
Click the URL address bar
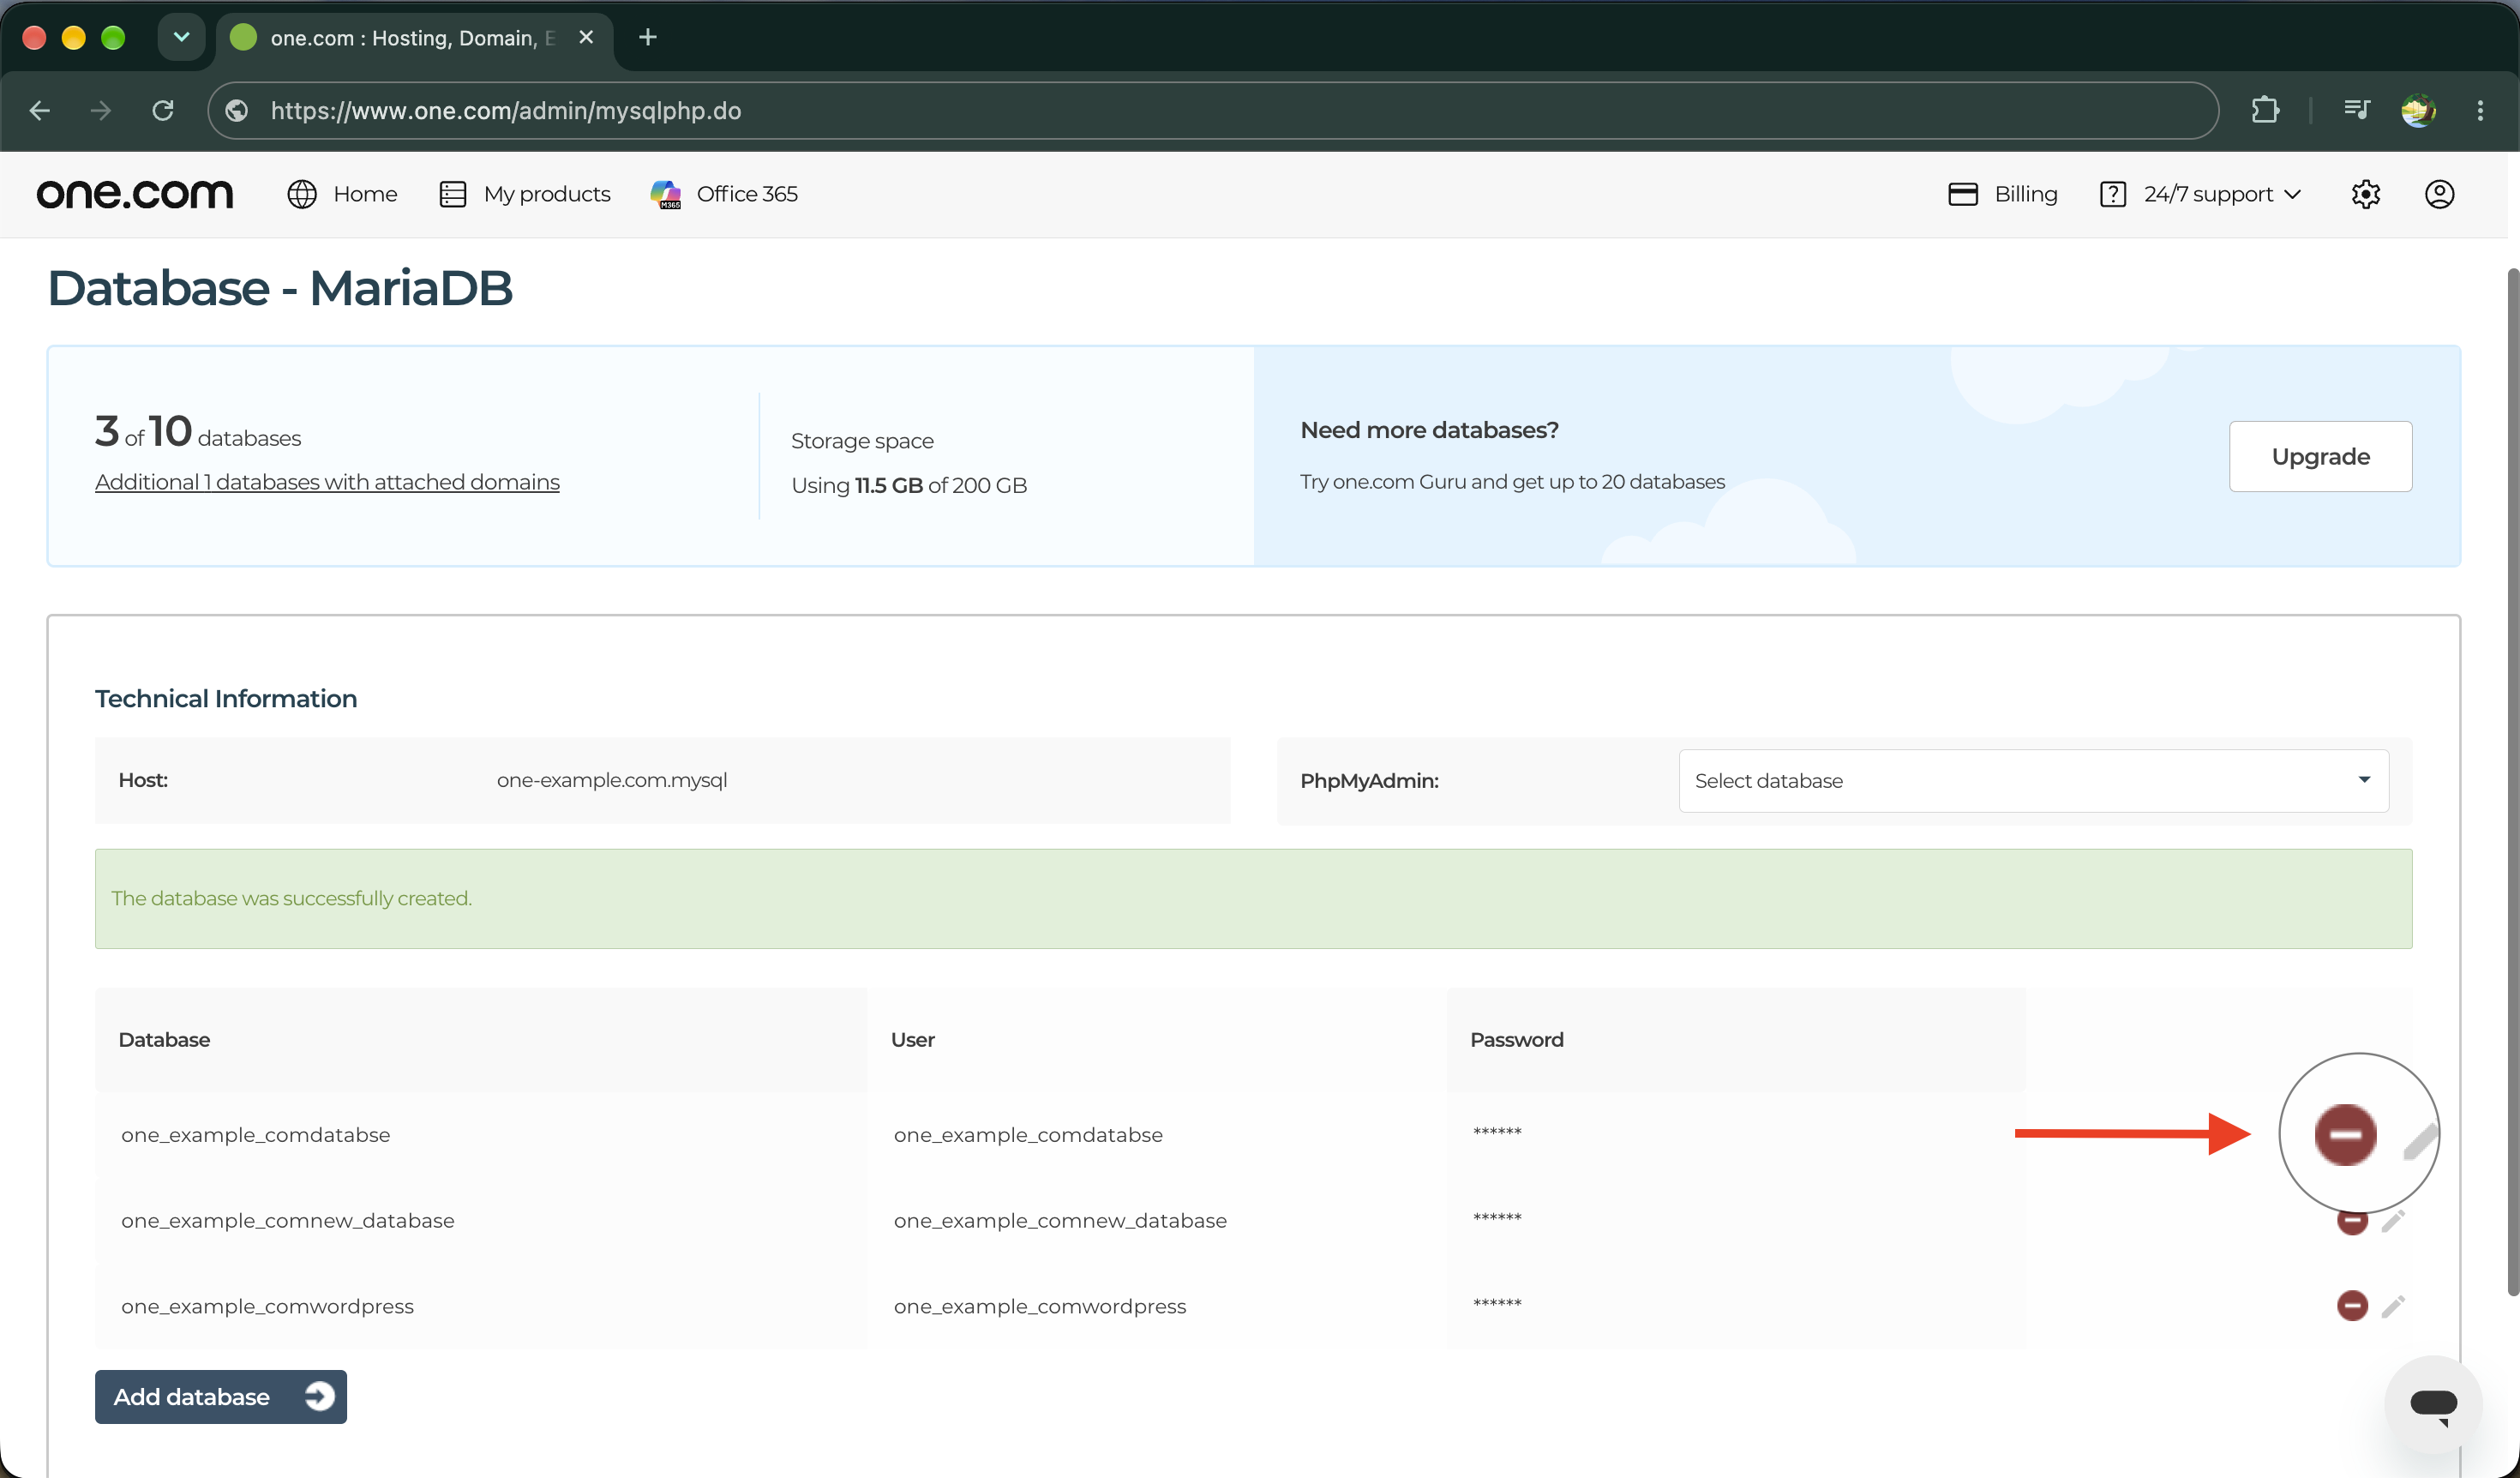click(1213, 110)
